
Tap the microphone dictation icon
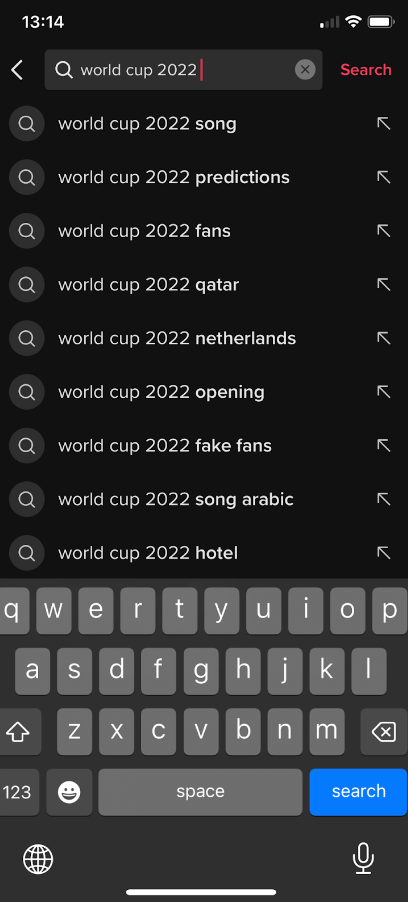click(x=363, y=859)
